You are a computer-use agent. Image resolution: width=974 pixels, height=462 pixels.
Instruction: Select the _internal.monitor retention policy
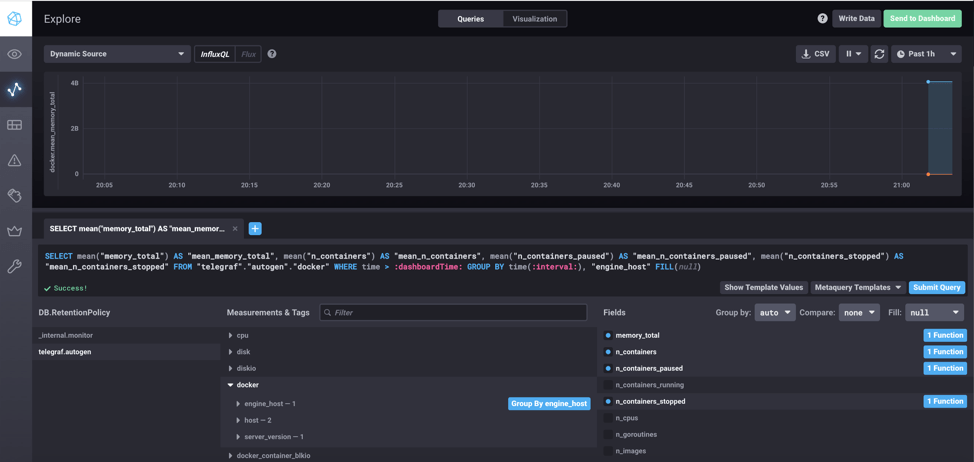[x=66, y=336]
